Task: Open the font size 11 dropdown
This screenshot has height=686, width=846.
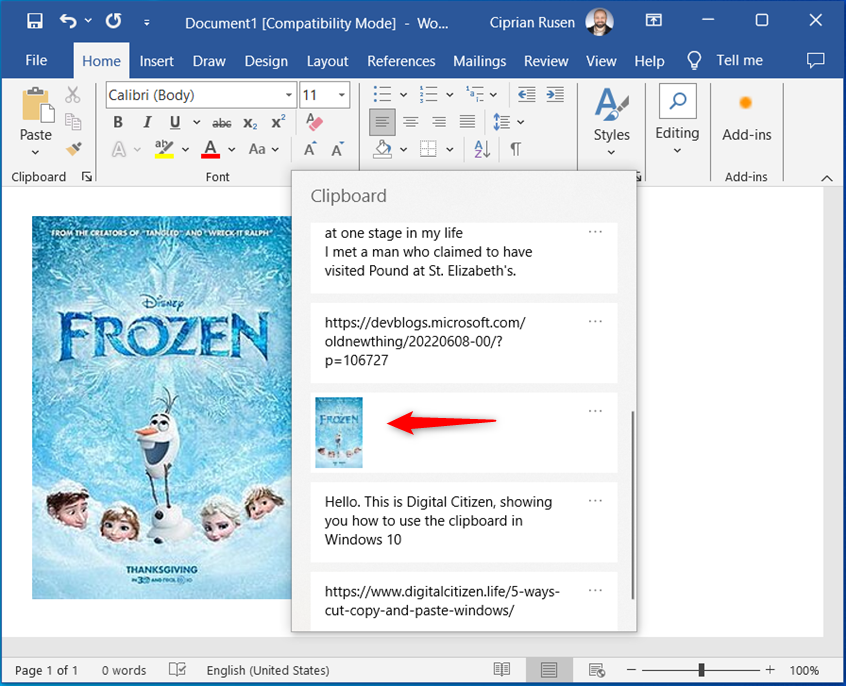Action: click(342, 95)
